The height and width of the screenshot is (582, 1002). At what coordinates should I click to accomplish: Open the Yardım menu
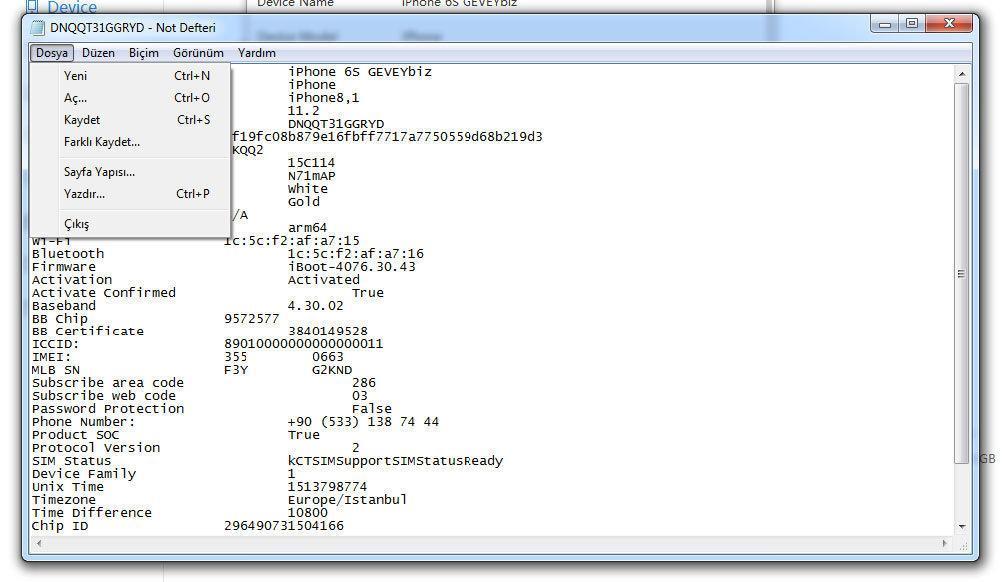[x=257, y=53]
